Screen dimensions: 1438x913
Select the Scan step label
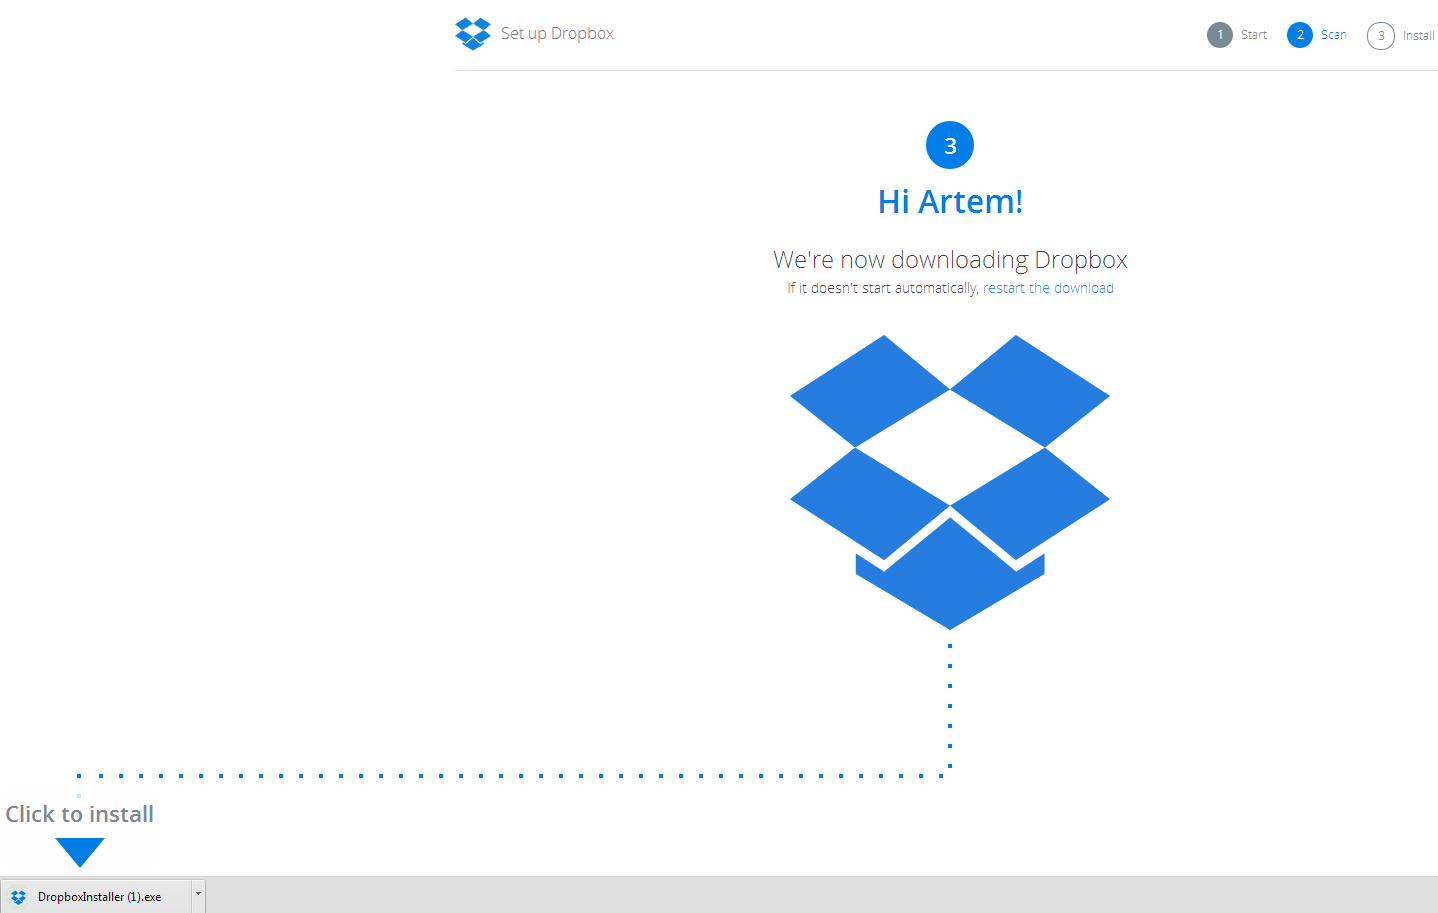tap(1333, 34)
